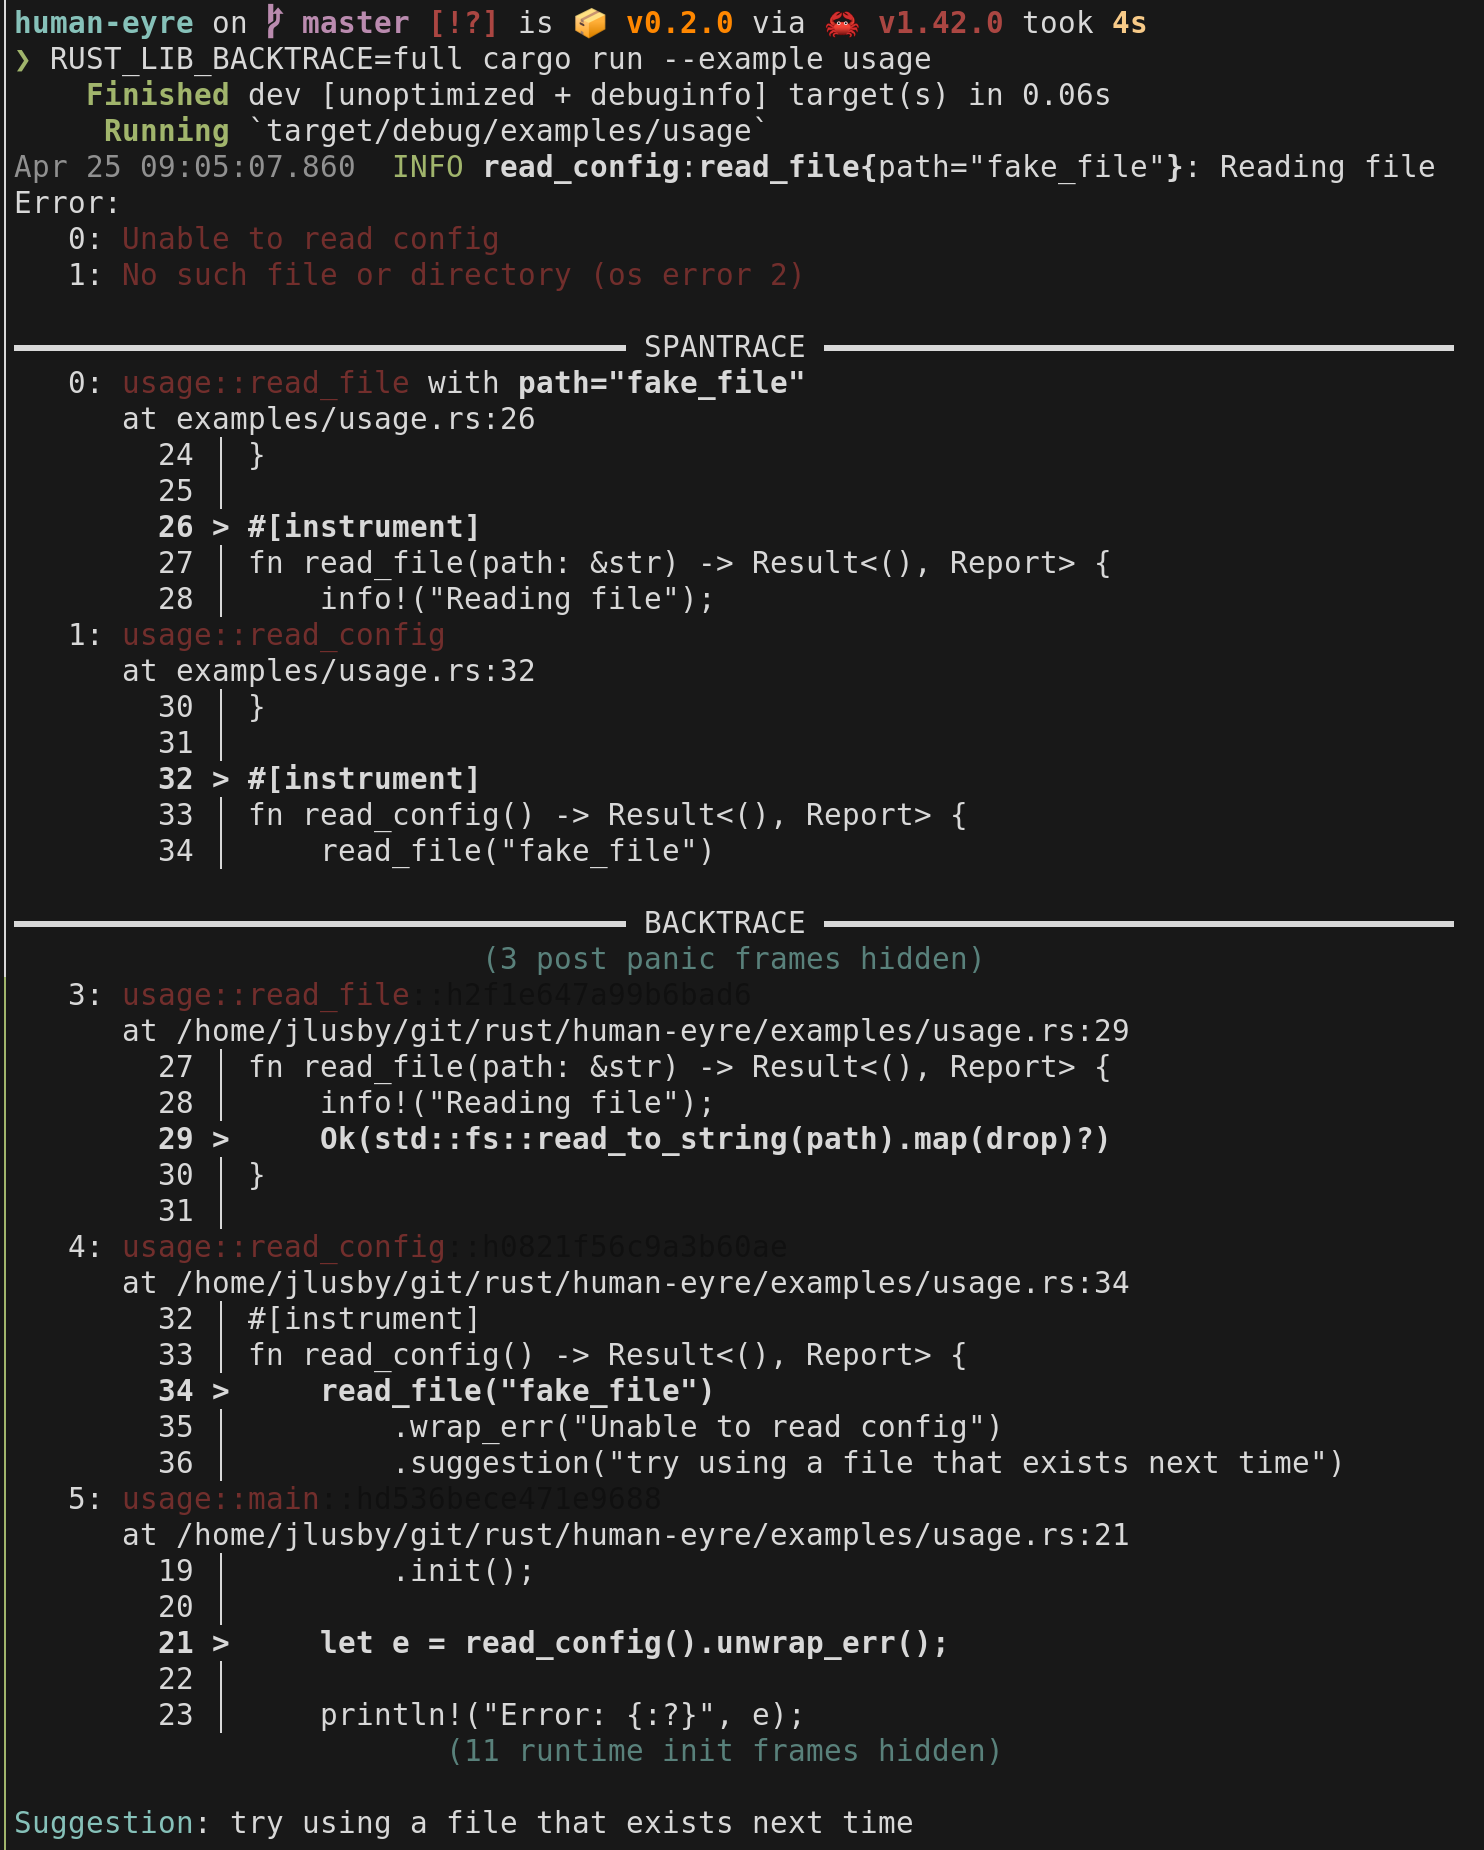Click the usage::read_config spantrace entry
This screenshot has width=1484, height=1850.
tap(284, 635)
